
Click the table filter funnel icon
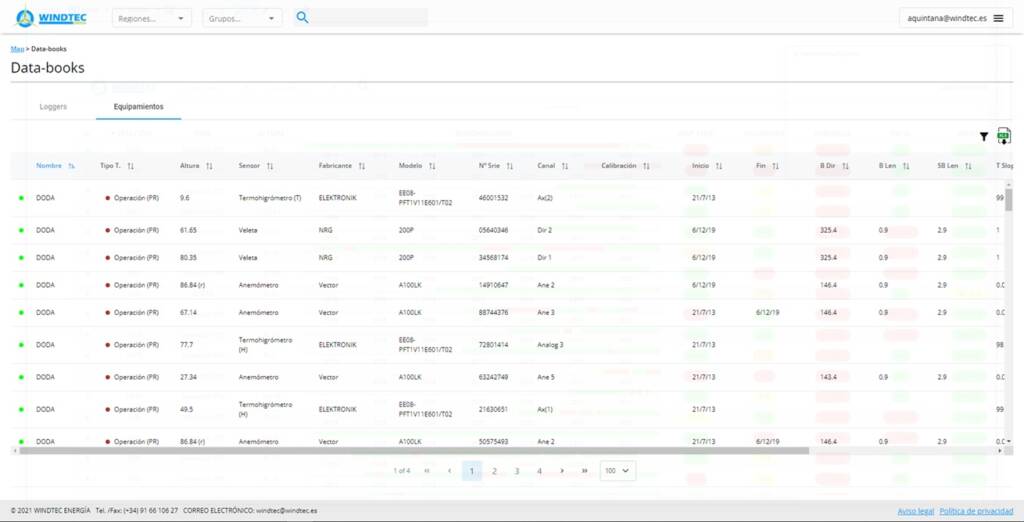[983, 137]
